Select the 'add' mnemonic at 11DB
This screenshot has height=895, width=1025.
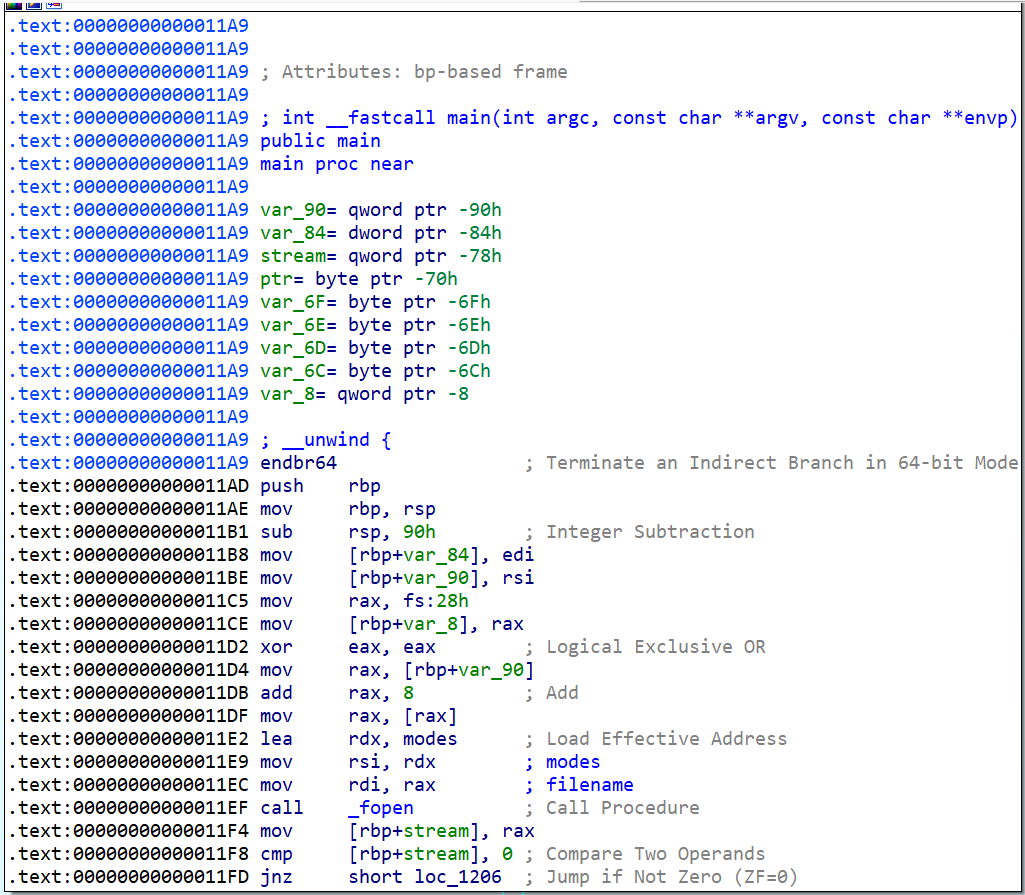pos(277,693)
